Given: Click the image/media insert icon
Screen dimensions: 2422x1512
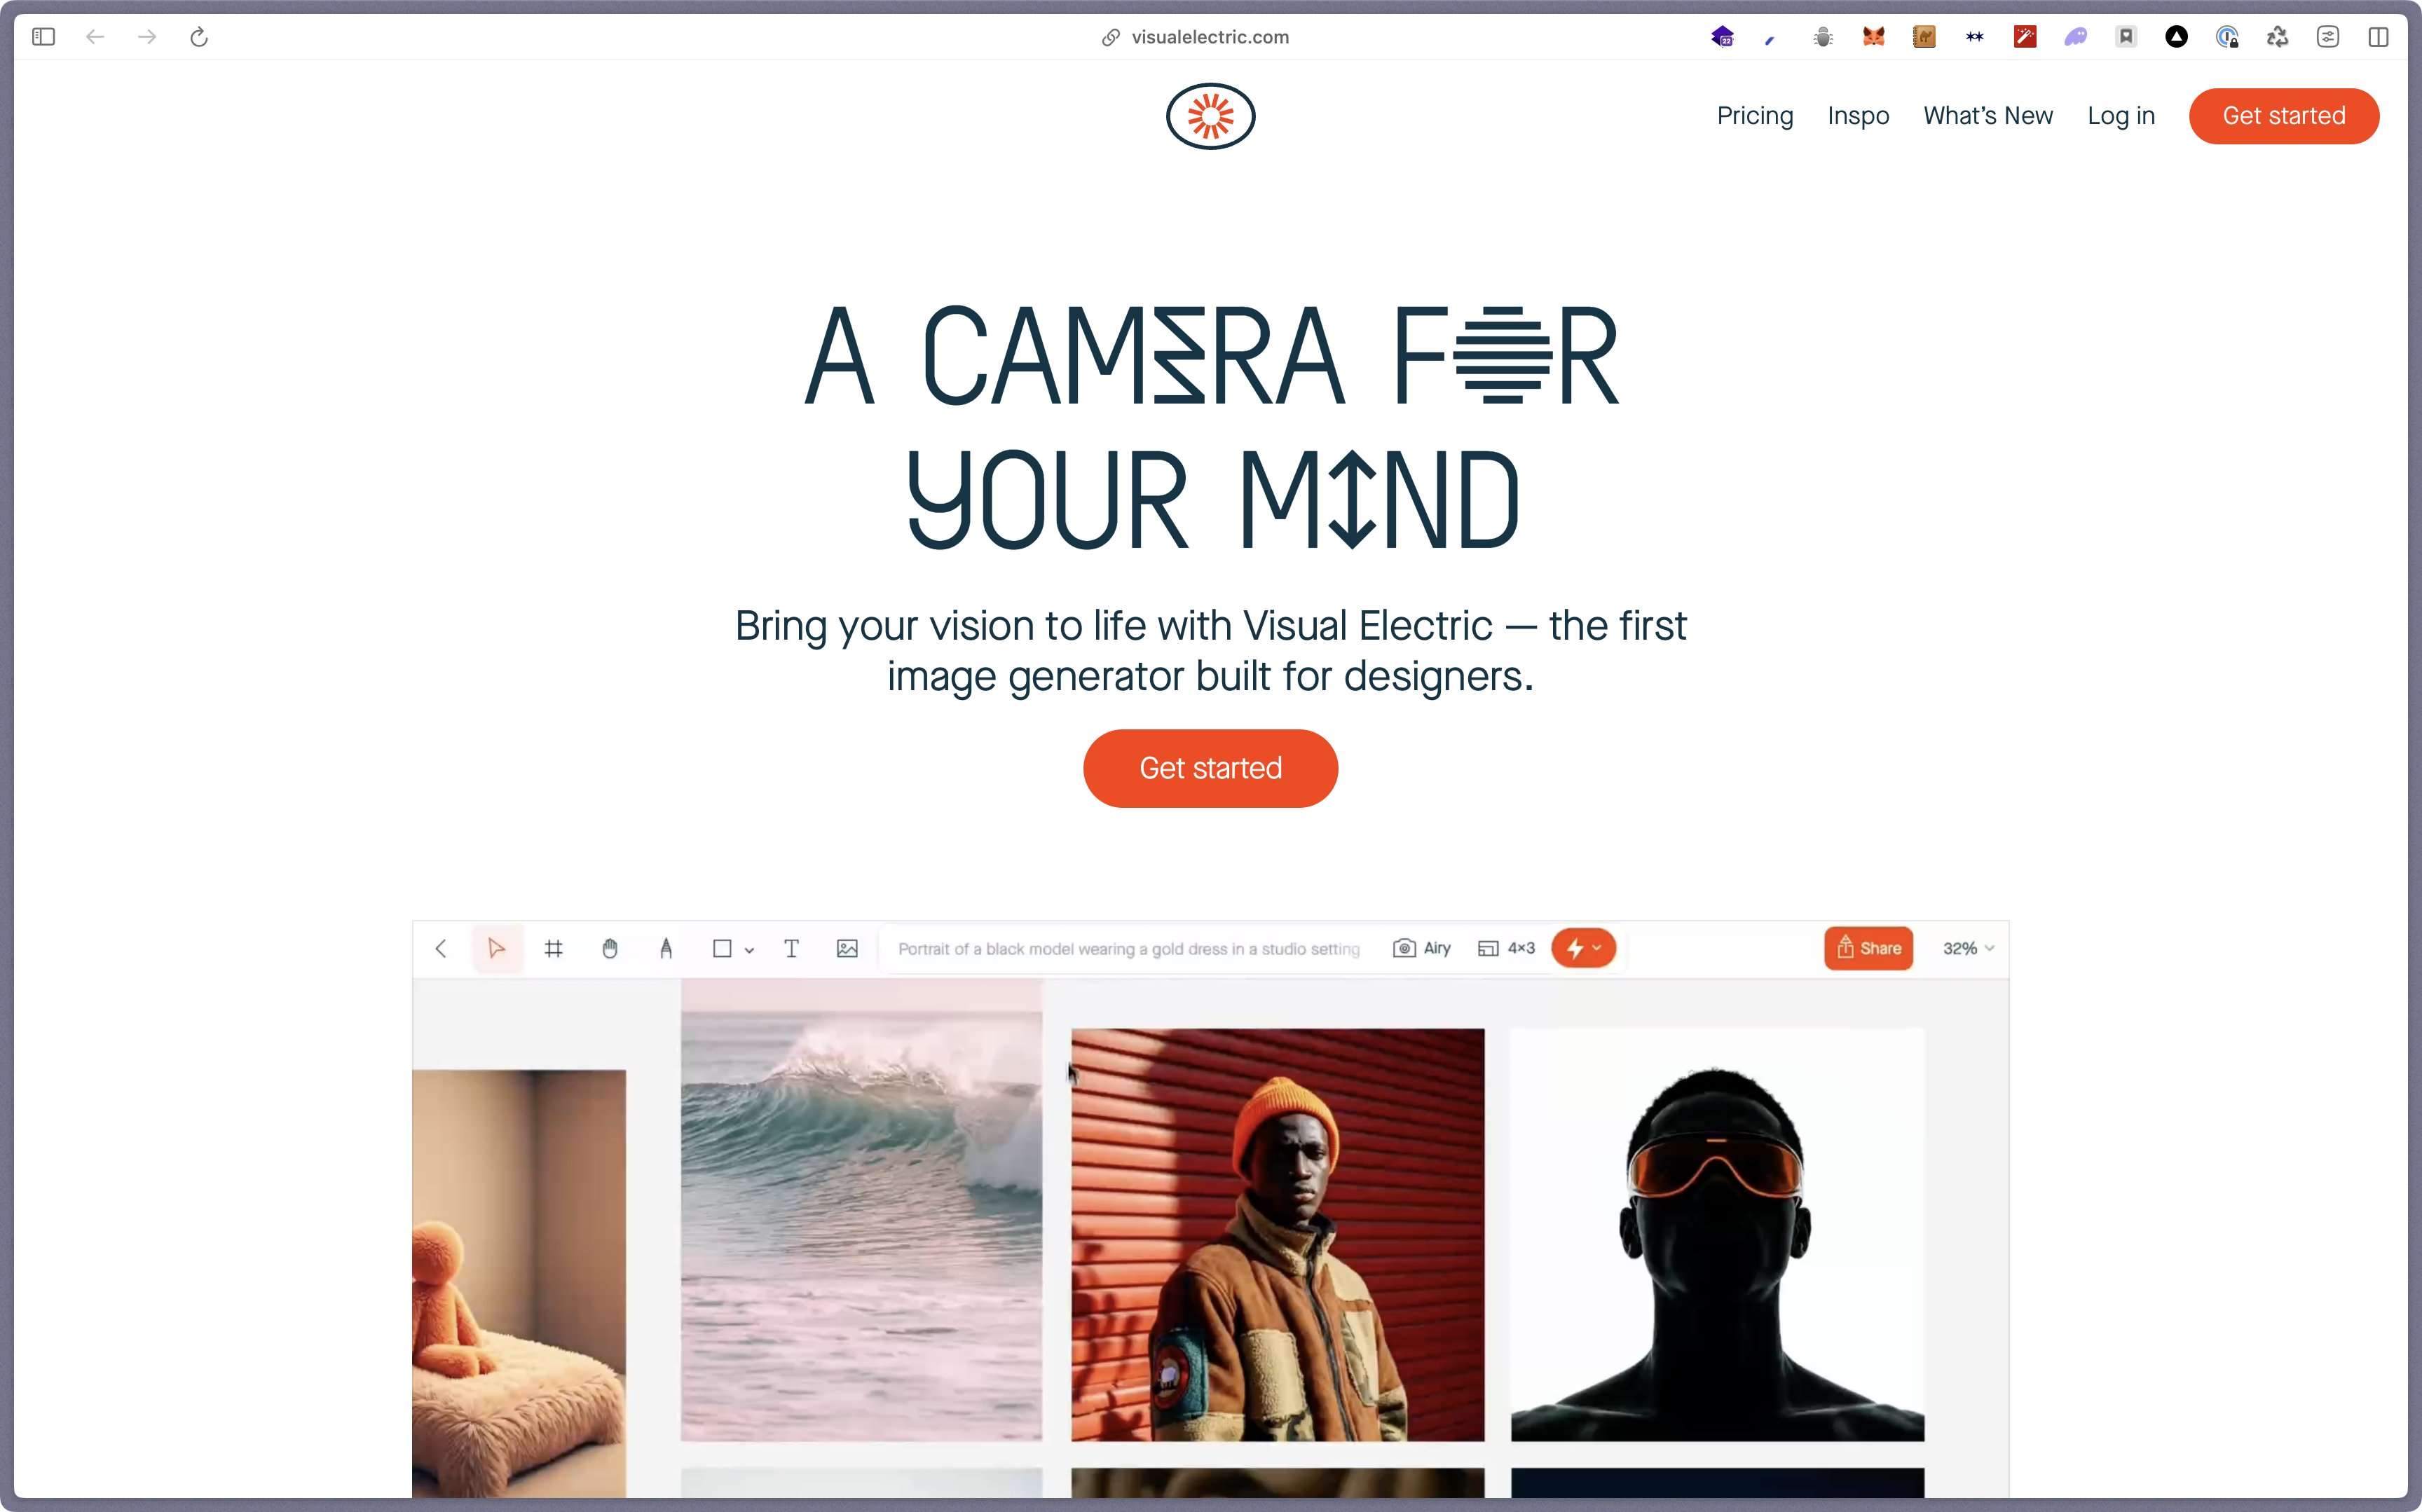Looking at the screenshot, I should (x=847, y=947).
